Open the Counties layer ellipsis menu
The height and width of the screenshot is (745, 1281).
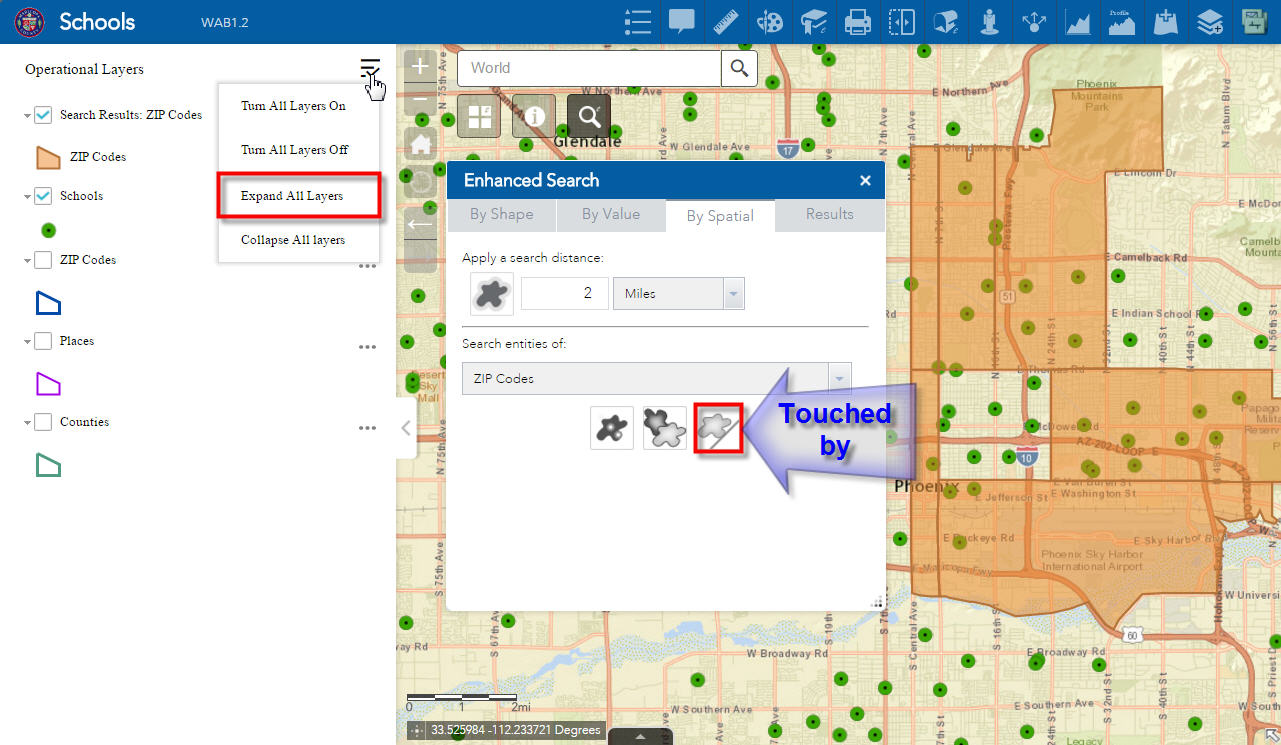click(368, 428)
